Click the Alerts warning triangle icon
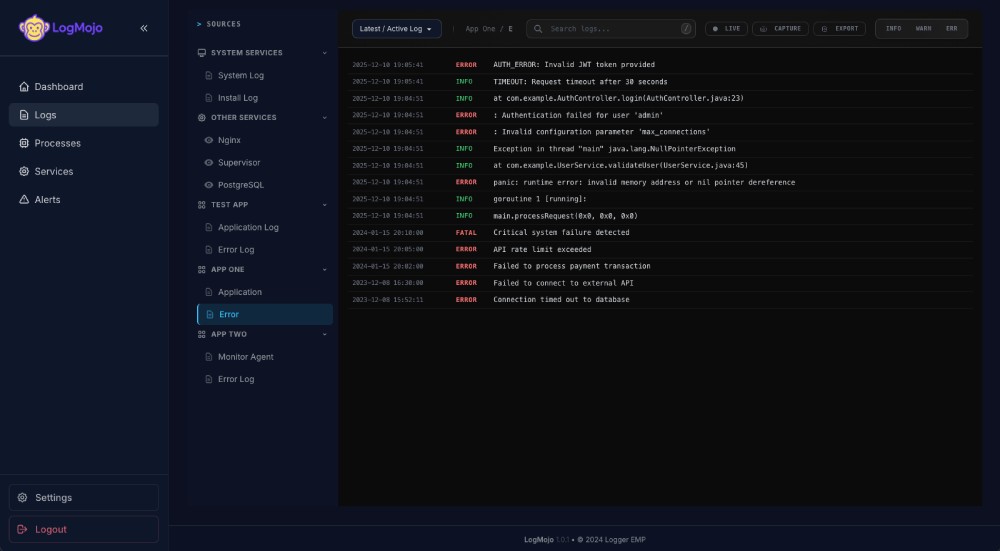 24,200
